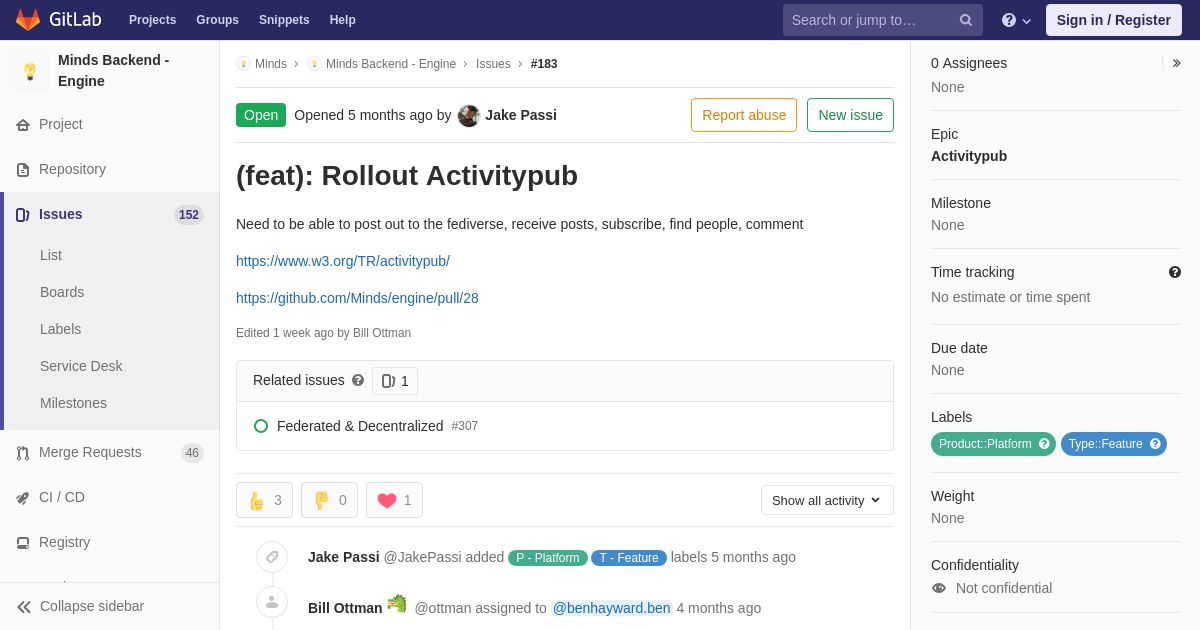Click the open-status circle beside Federated & Decentralized
The width and height of the screenshot is (1200, 630).
(x=261, y=426)
